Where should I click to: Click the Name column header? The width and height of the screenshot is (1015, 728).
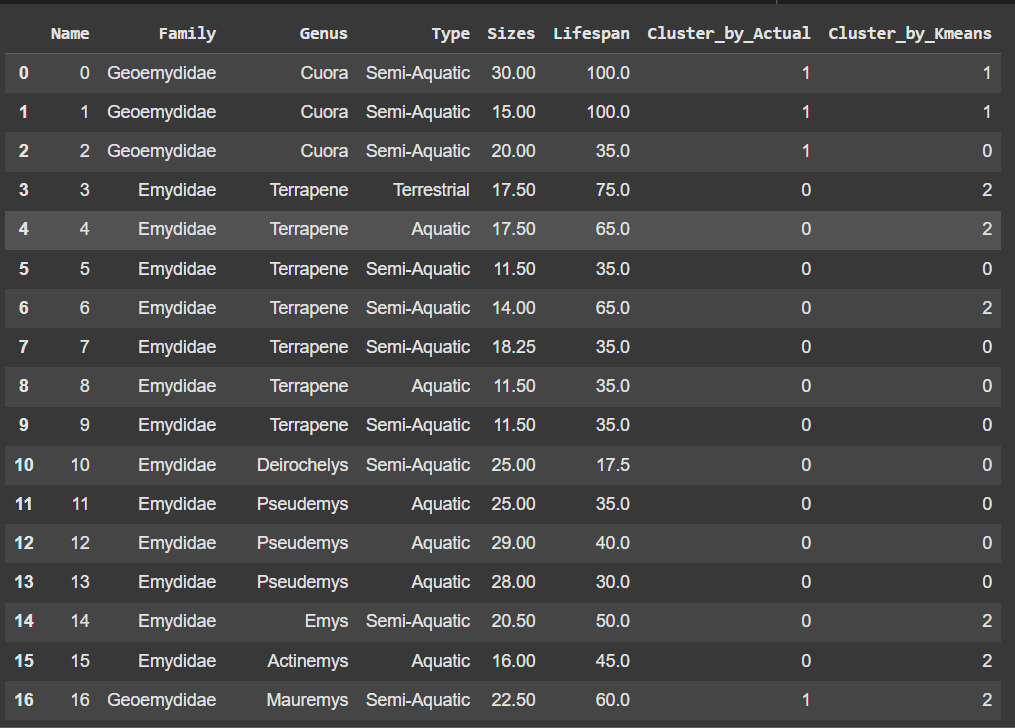pos(70,34)
